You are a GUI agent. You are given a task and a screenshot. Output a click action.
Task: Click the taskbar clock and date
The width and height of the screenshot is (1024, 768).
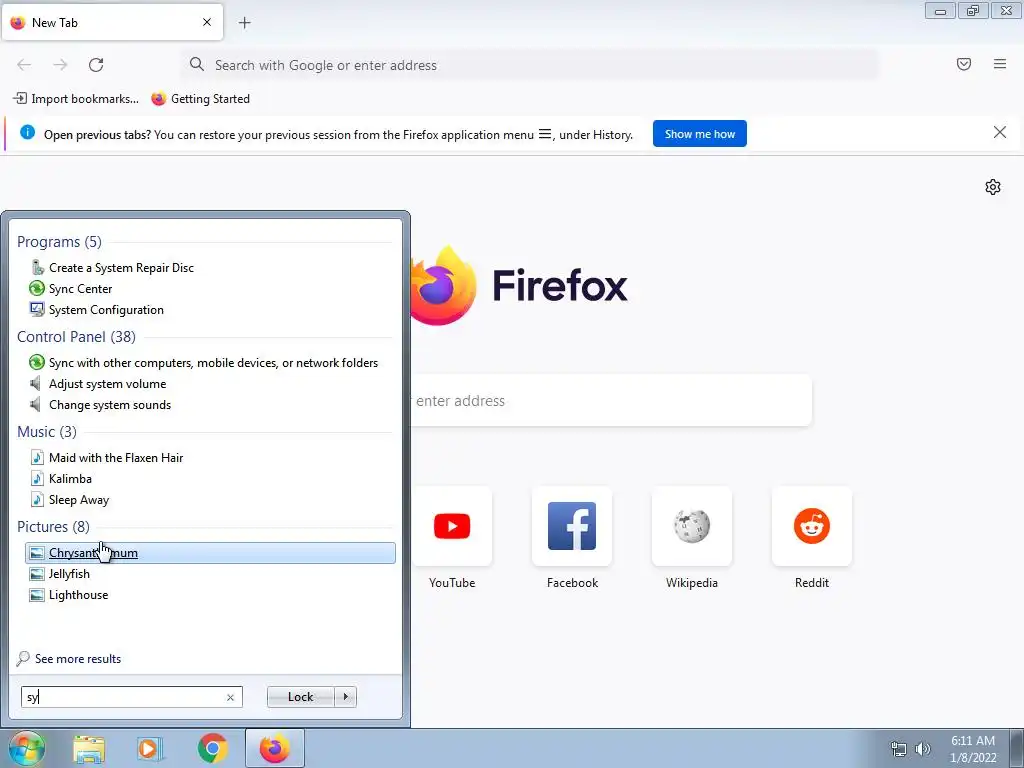click(x=973, y=749)
